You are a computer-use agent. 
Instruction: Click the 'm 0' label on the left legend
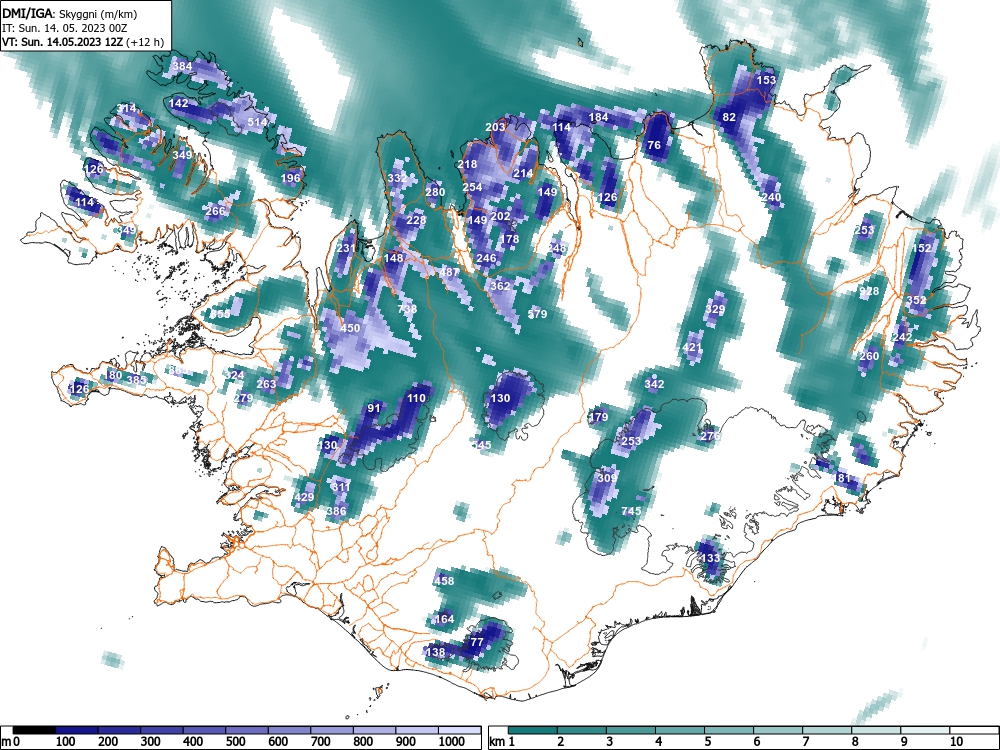tap(11, 742)
